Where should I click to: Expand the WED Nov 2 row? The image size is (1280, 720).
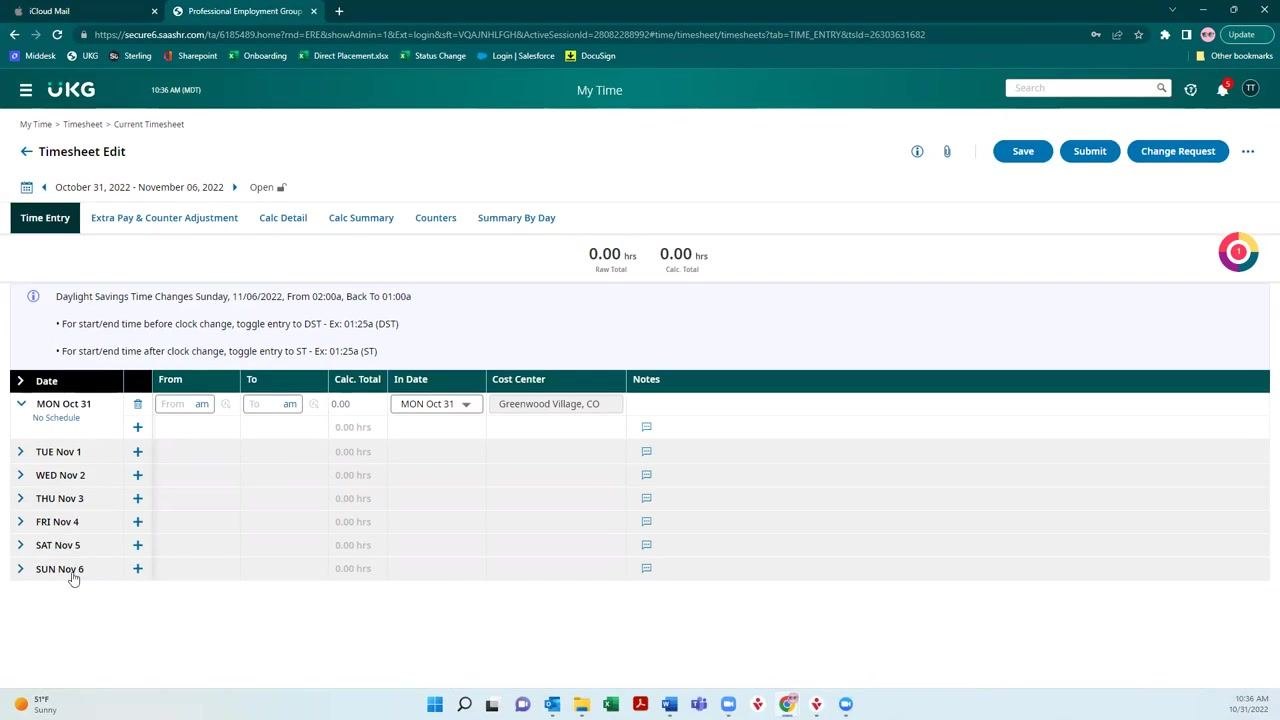(x=21, y=475)
